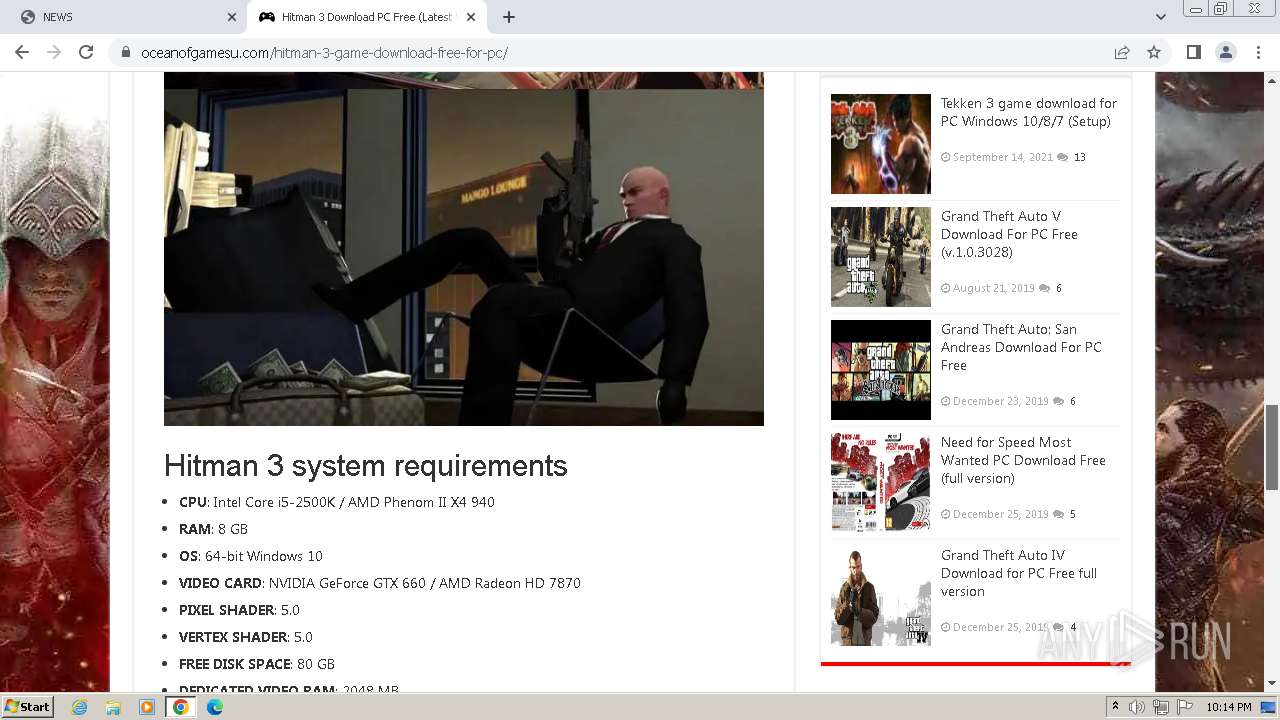
Task: Close the Hitman 3 Download tab
Action: pyautogui.click(x=471, y=17)
